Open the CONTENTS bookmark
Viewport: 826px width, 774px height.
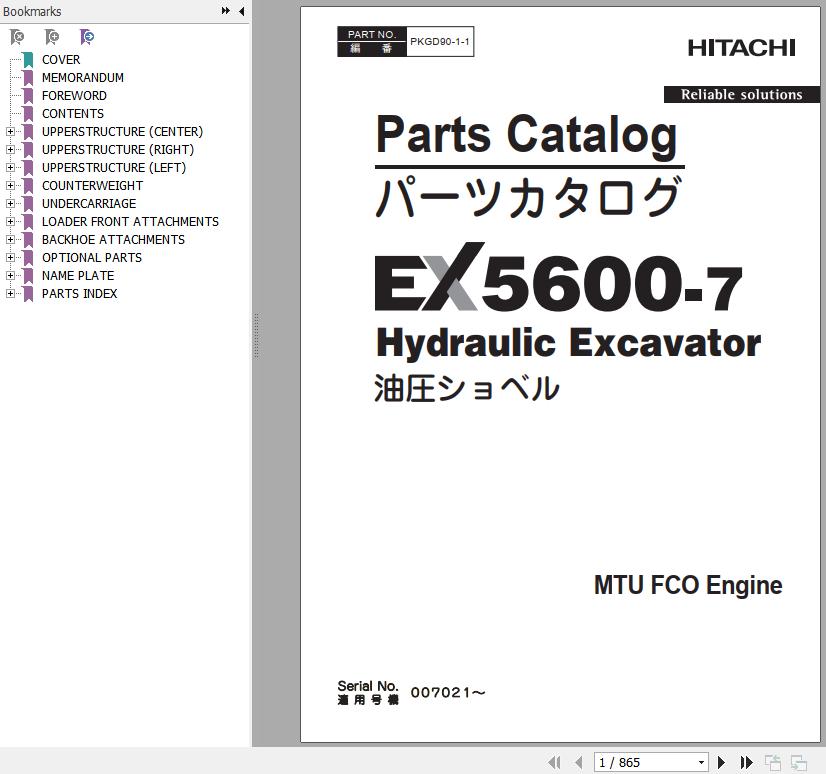click(x=73, y=113)
